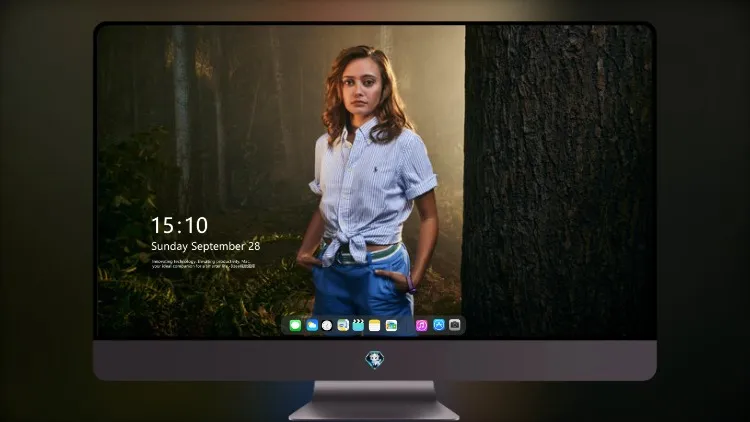Open the blue App Store icon in the dock

(439, 325)
